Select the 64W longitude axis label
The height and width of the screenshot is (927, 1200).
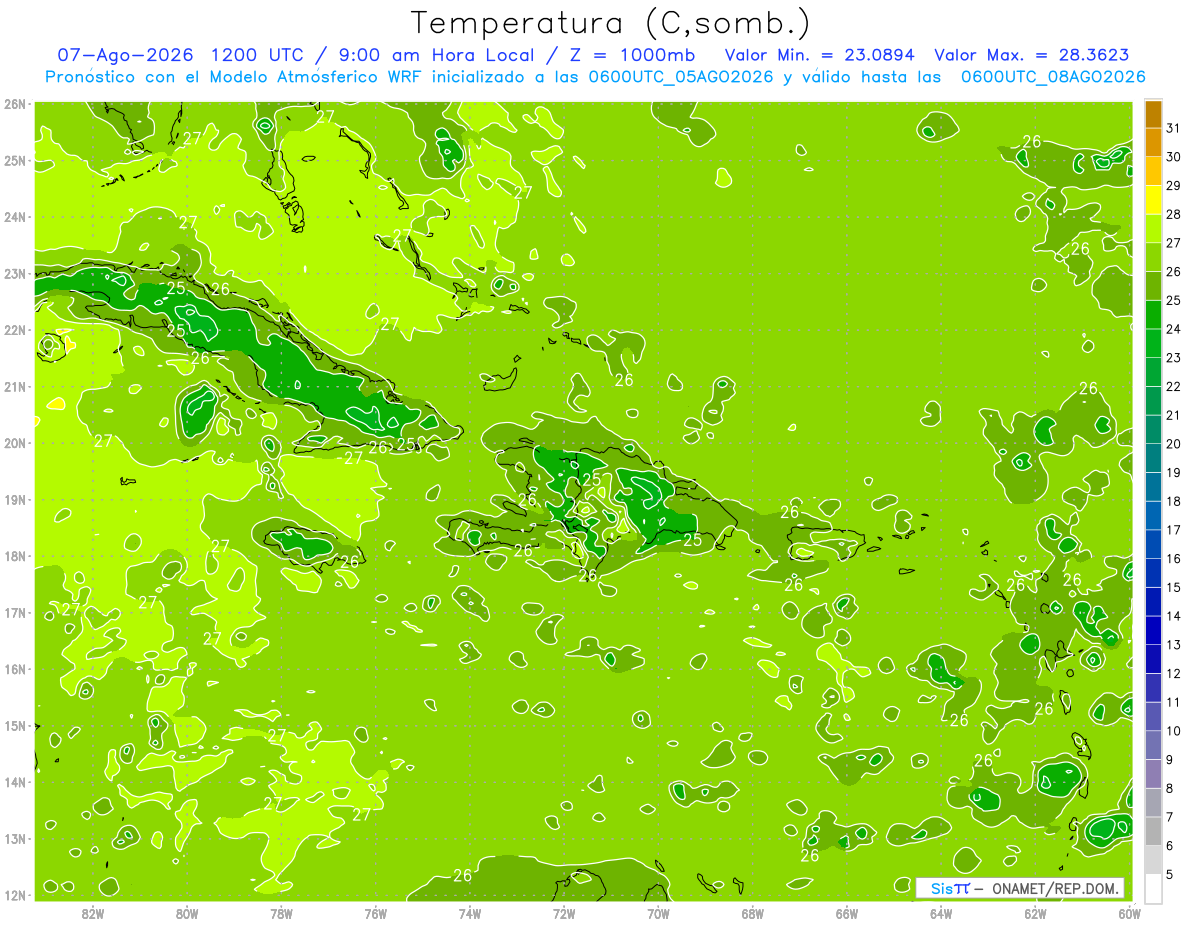941,913
